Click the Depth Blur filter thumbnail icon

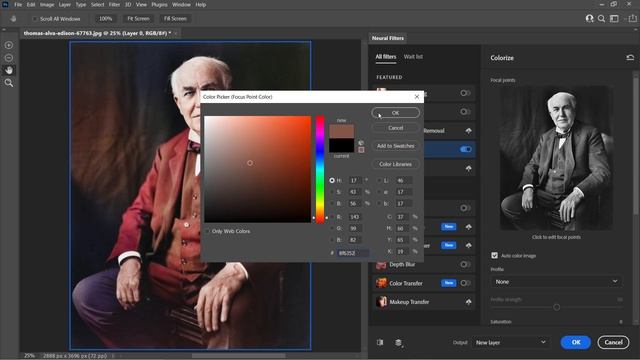click(381, 264)
